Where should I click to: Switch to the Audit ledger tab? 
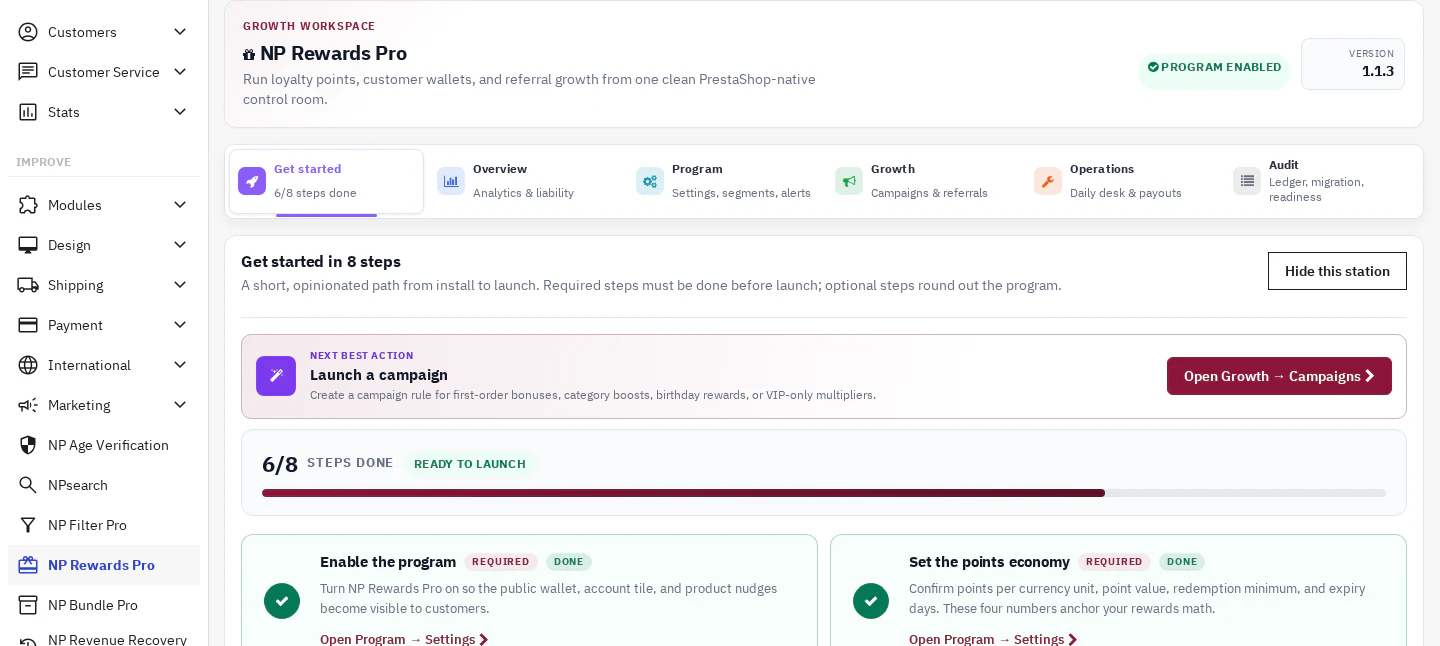pos(1321,181)
